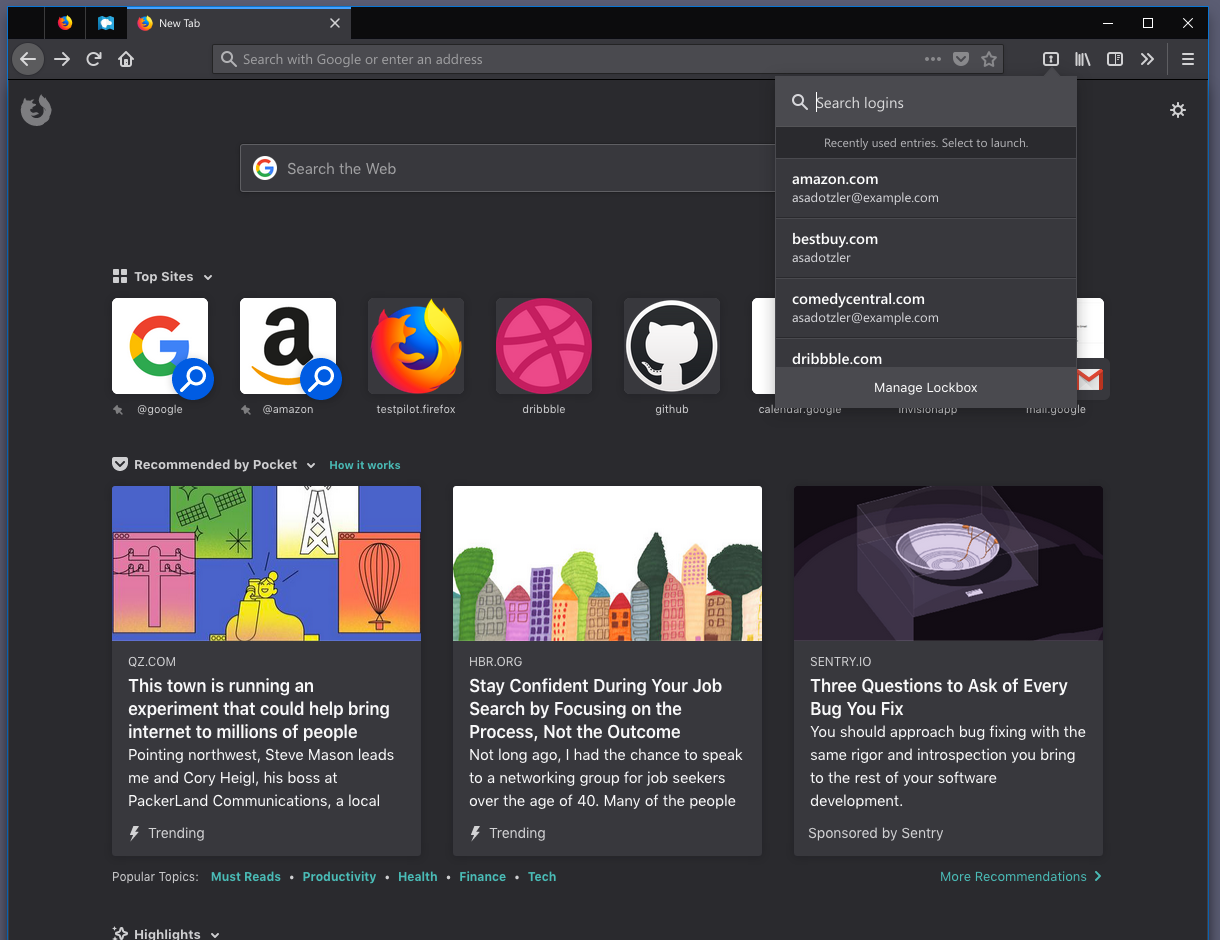Save the page to Pocket
1220x940 pixels.
click(961, 59)
